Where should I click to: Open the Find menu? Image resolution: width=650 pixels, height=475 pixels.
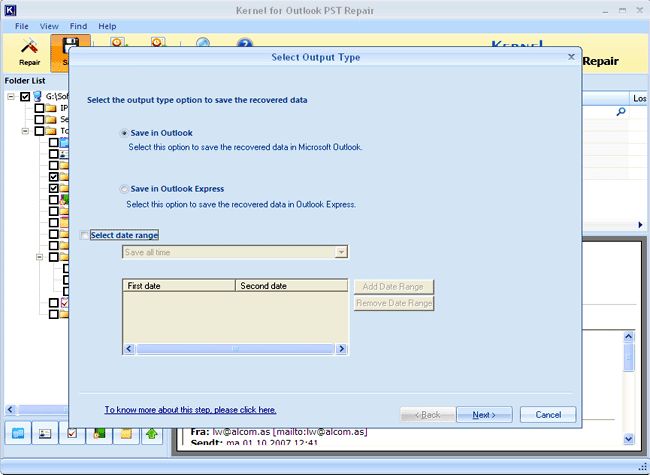(78, 26)
